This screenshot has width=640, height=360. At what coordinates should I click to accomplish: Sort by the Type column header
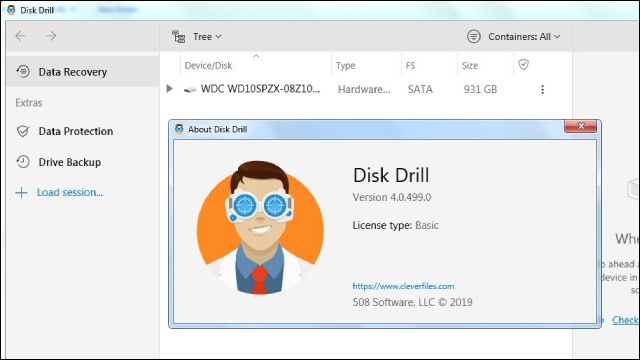point(345,65)
